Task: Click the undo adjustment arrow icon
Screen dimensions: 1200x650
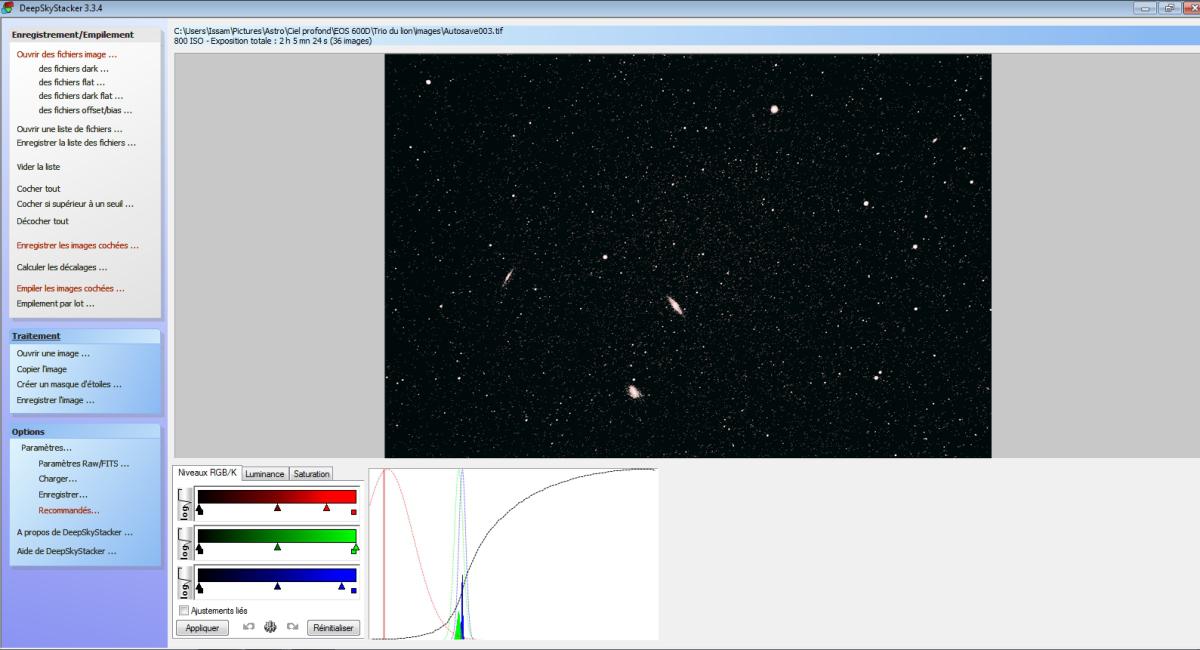Action: tap(249, 627)
